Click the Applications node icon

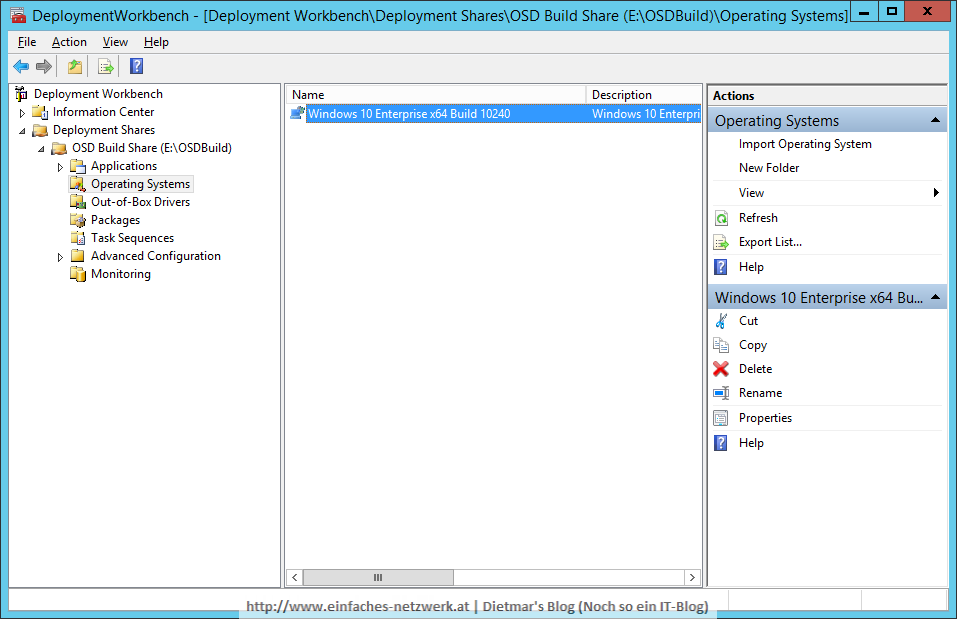pos(78,166)
